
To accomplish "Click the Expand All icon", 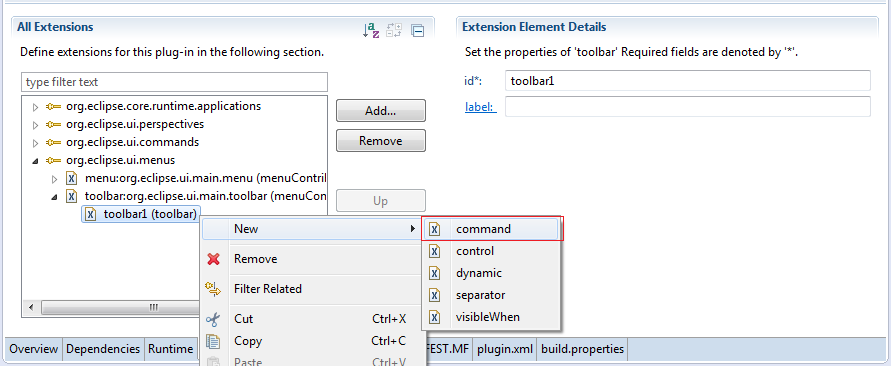I will [394, 30].
